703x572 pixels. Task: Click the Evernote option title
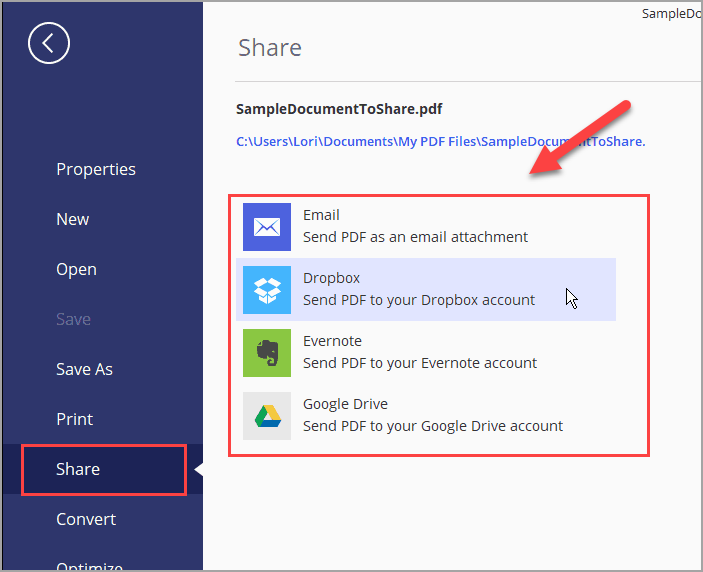[x=332, y=341]
